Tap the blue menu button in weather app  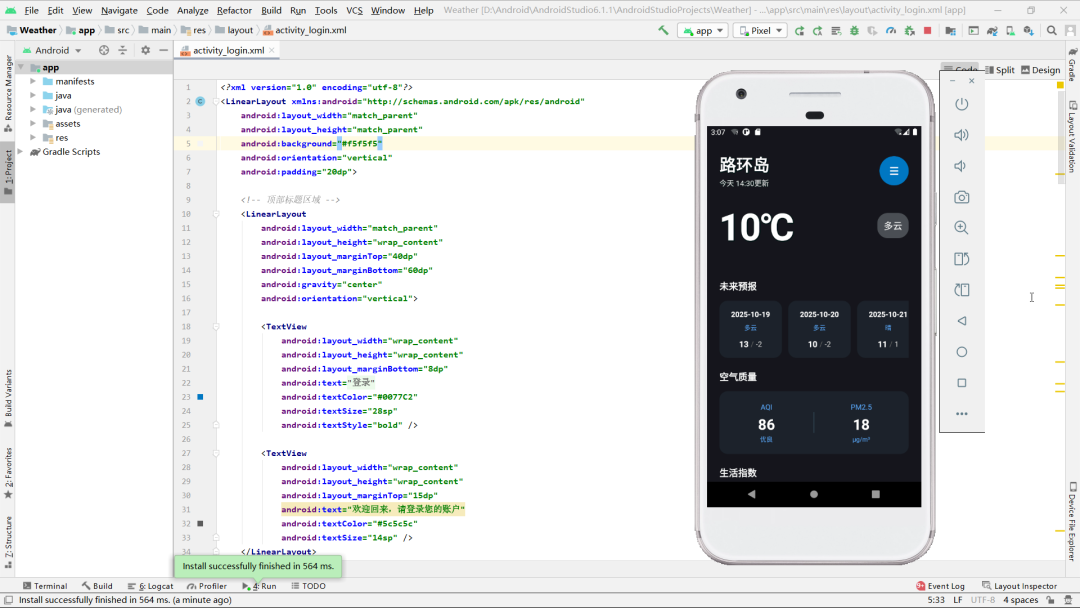[893, 171]
